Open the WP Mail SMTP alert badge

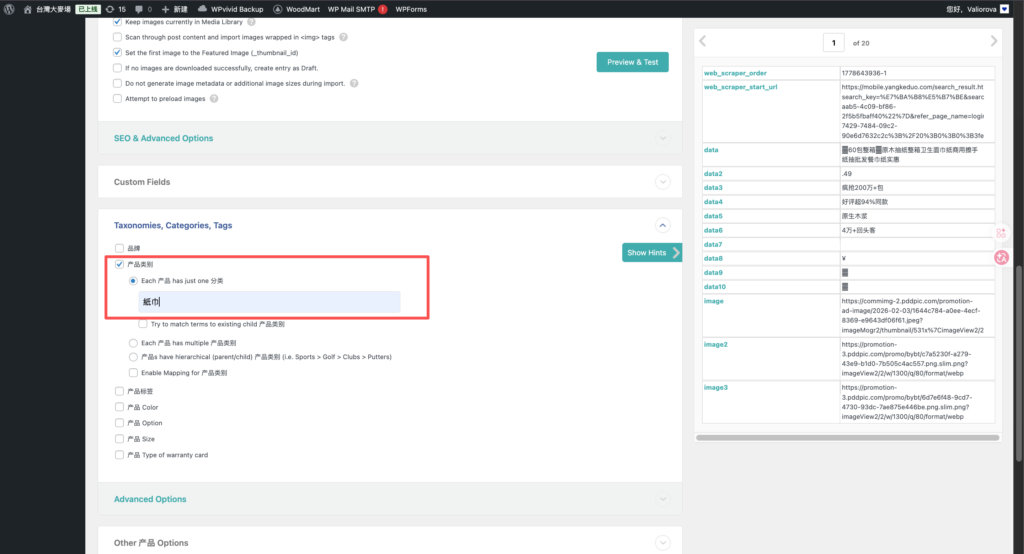[x=383, y=9]
